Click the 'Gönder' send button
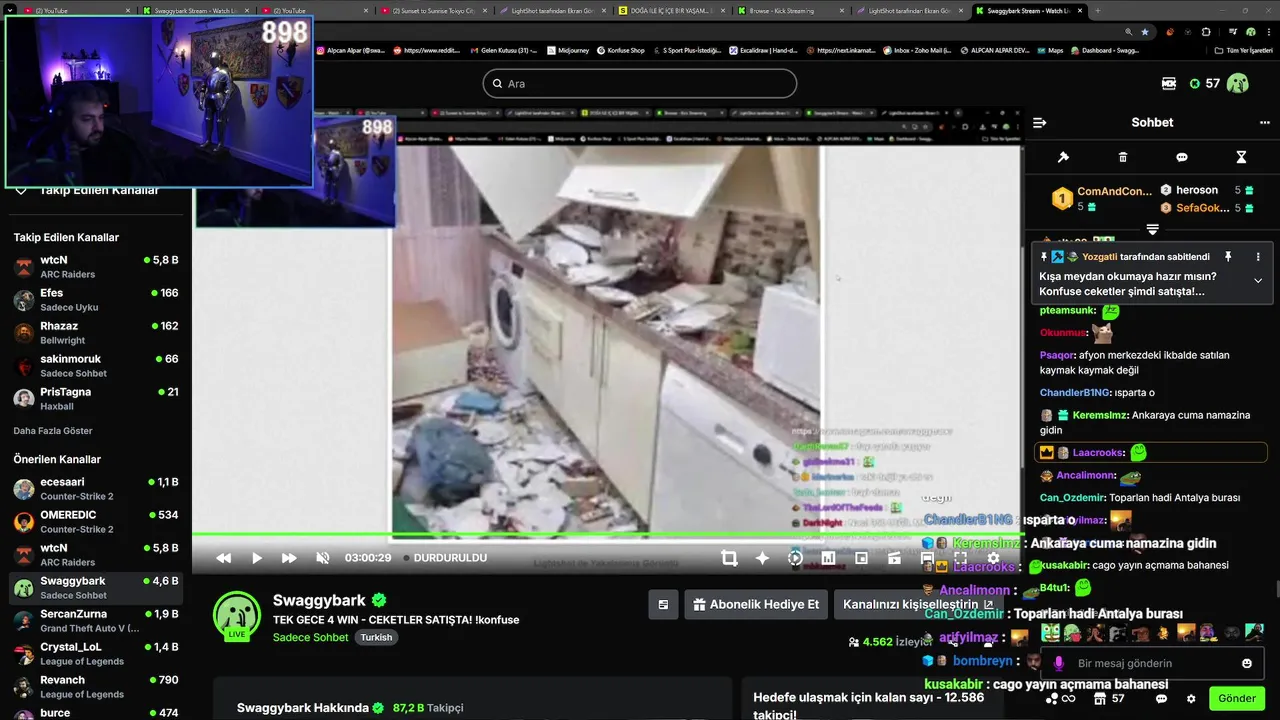The height and width of the screenshot is (720, 1280). coord(1237,698)
